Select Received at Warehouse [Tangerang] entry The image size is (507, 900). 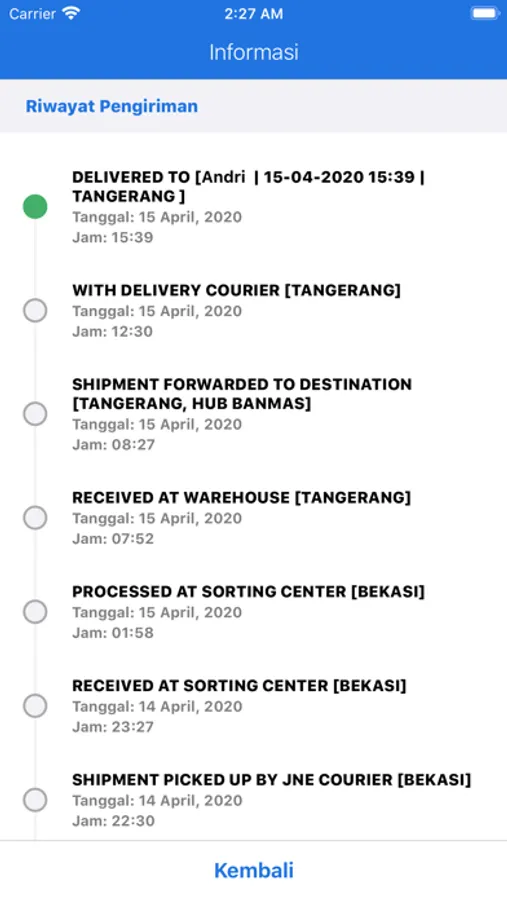[x=253, y=518]
